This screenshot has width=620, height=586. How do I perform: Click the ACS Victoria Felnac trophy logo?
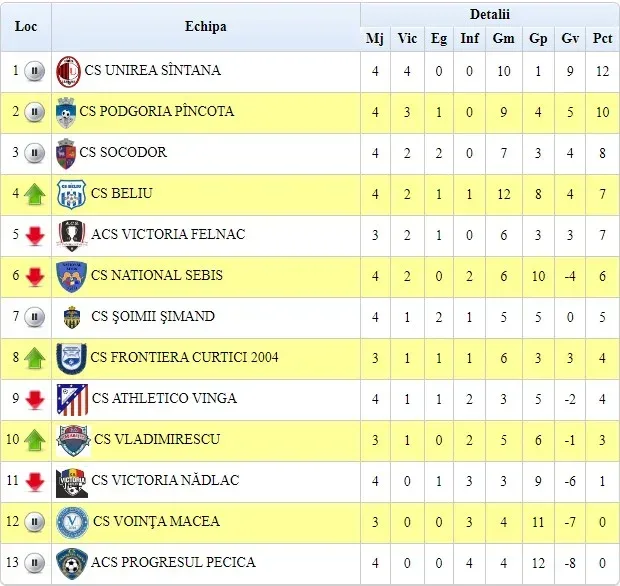72,236
